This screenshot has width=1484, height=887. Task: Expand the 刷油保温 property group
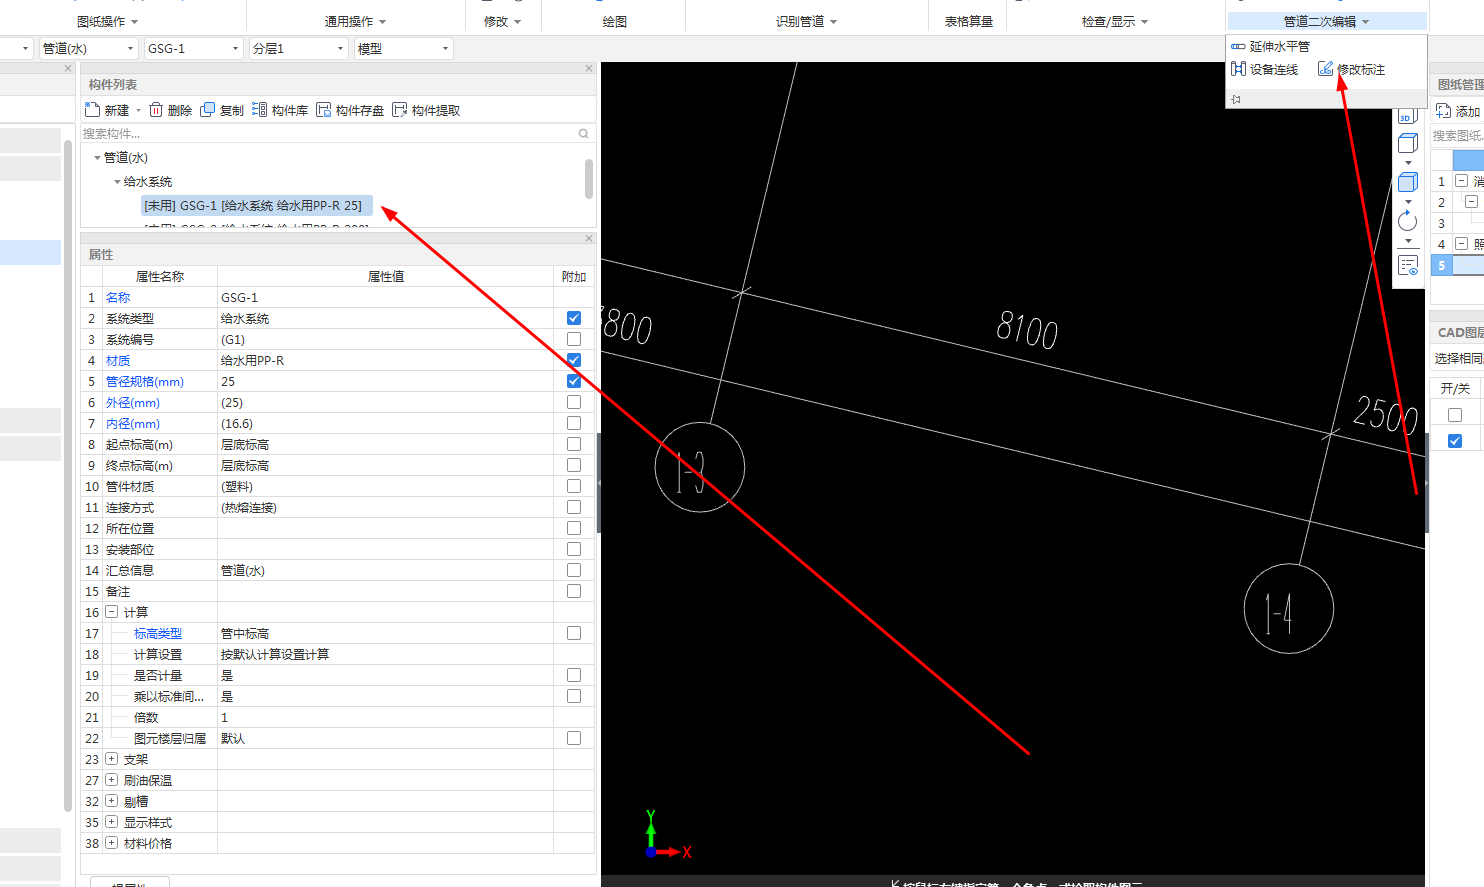click(112, 780)
